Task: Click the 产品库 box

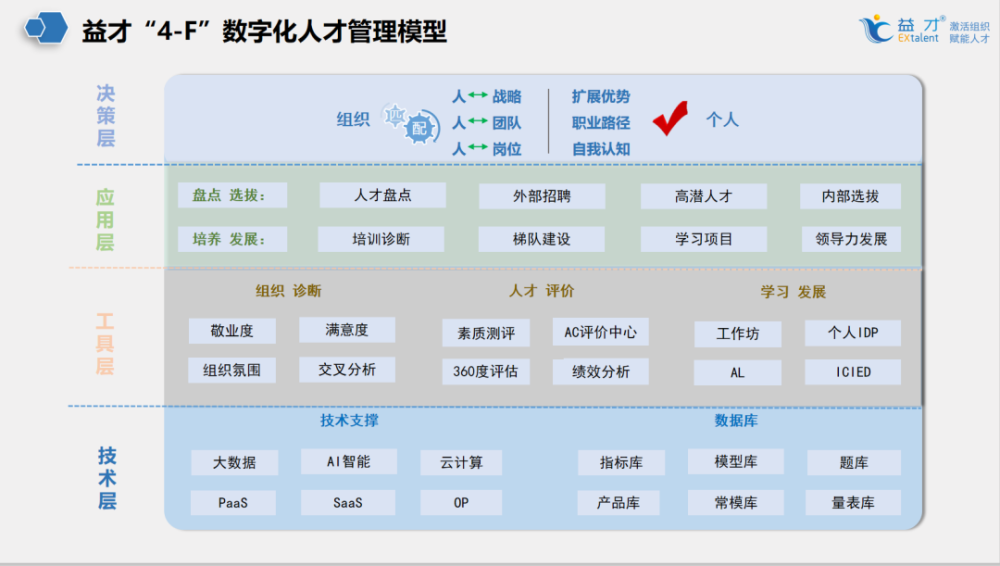Action: click(x=618, y=503)
